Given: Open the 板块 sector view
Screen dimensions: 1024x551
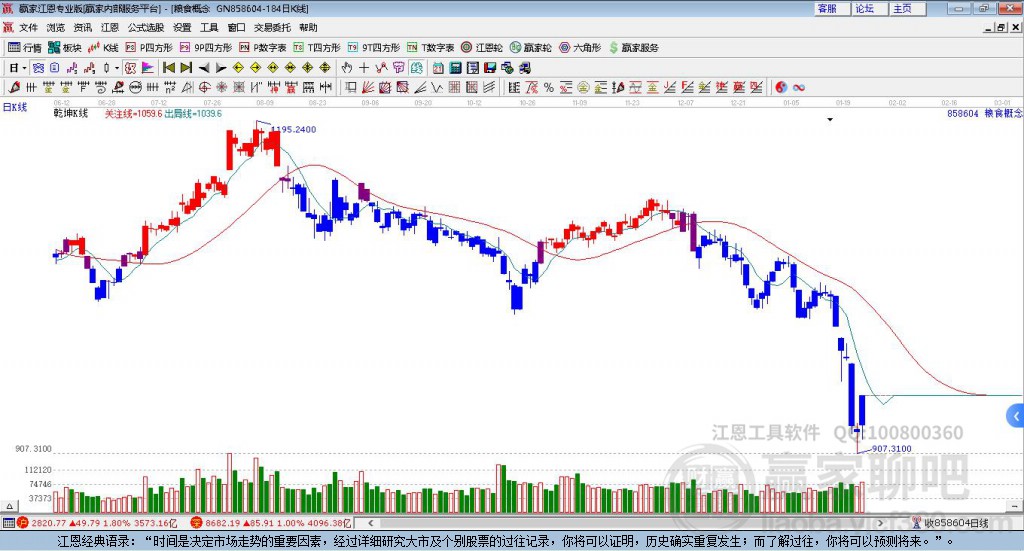Looking at the screenshot, I should (64, 48).
